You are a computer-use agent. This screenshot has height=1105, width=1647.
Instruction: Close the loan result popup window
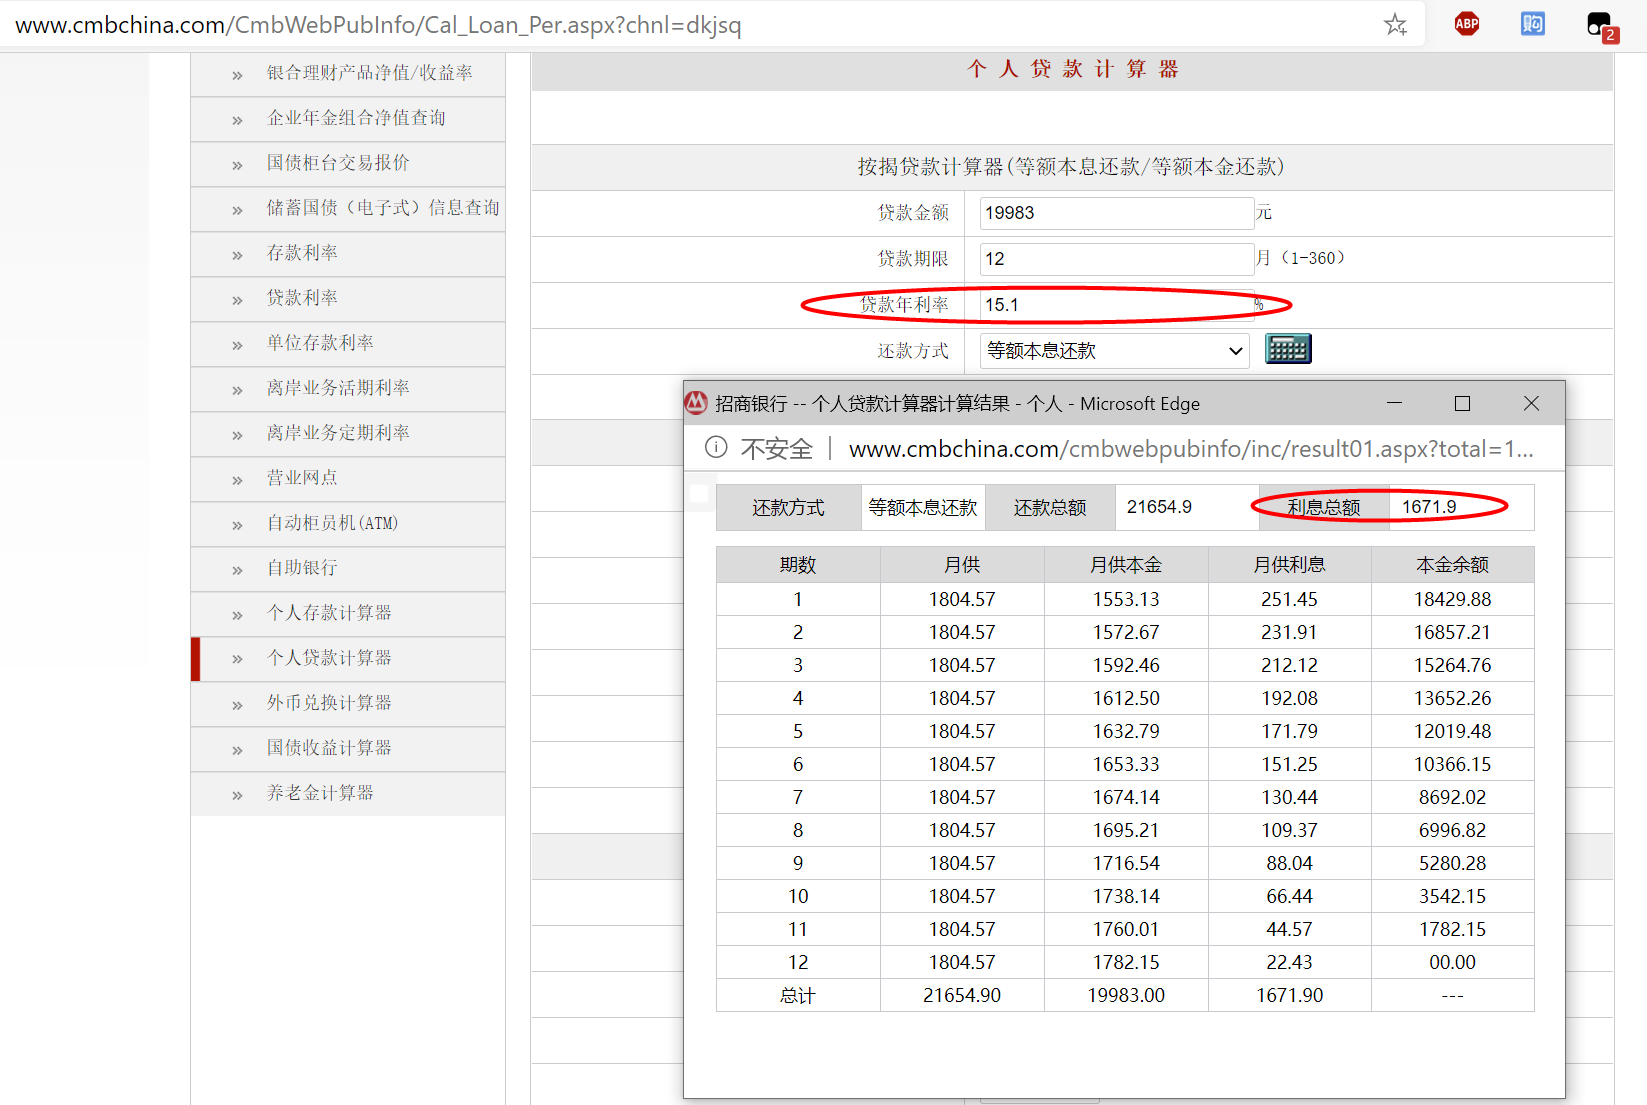tap(1530, 403)
